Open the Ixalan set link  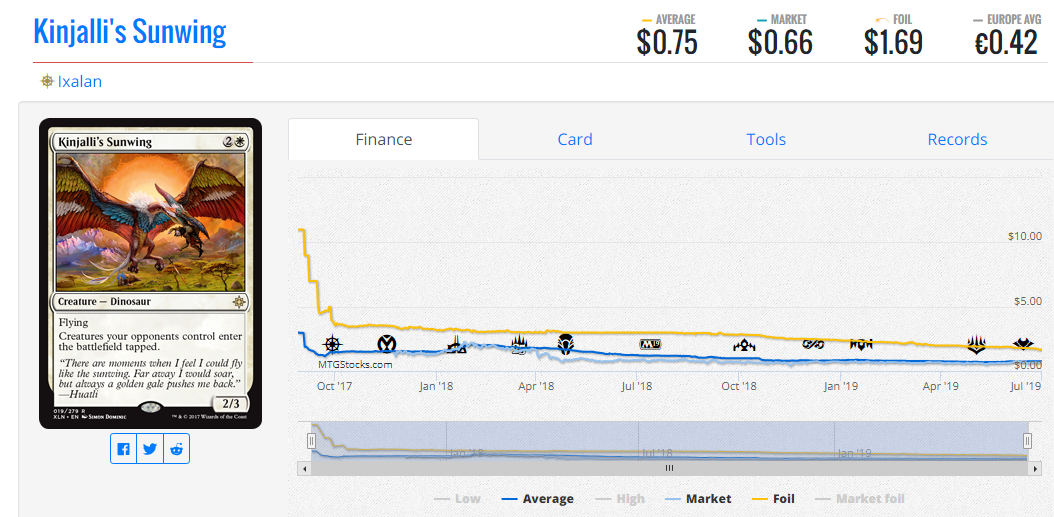(x=80, y=82)
